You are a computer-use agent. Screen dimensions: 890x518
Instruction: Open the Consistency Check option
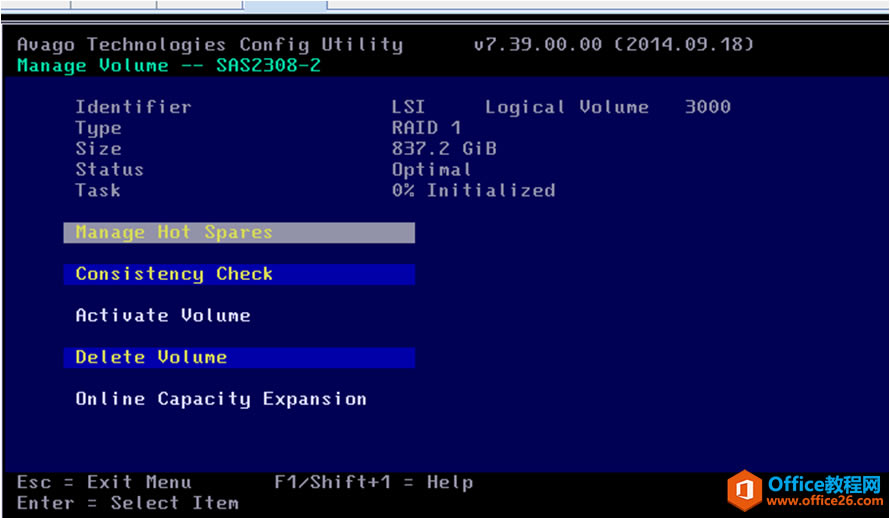tap(239, 275)
